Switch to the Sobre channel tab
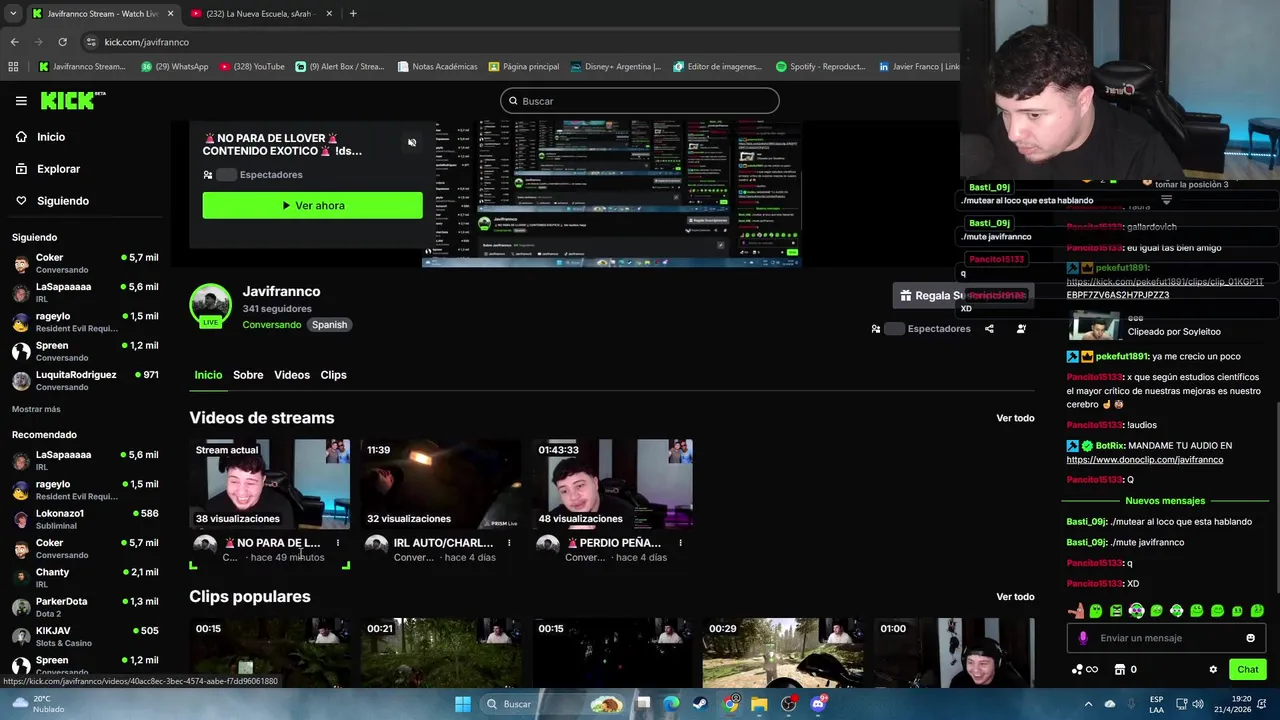 248,375
